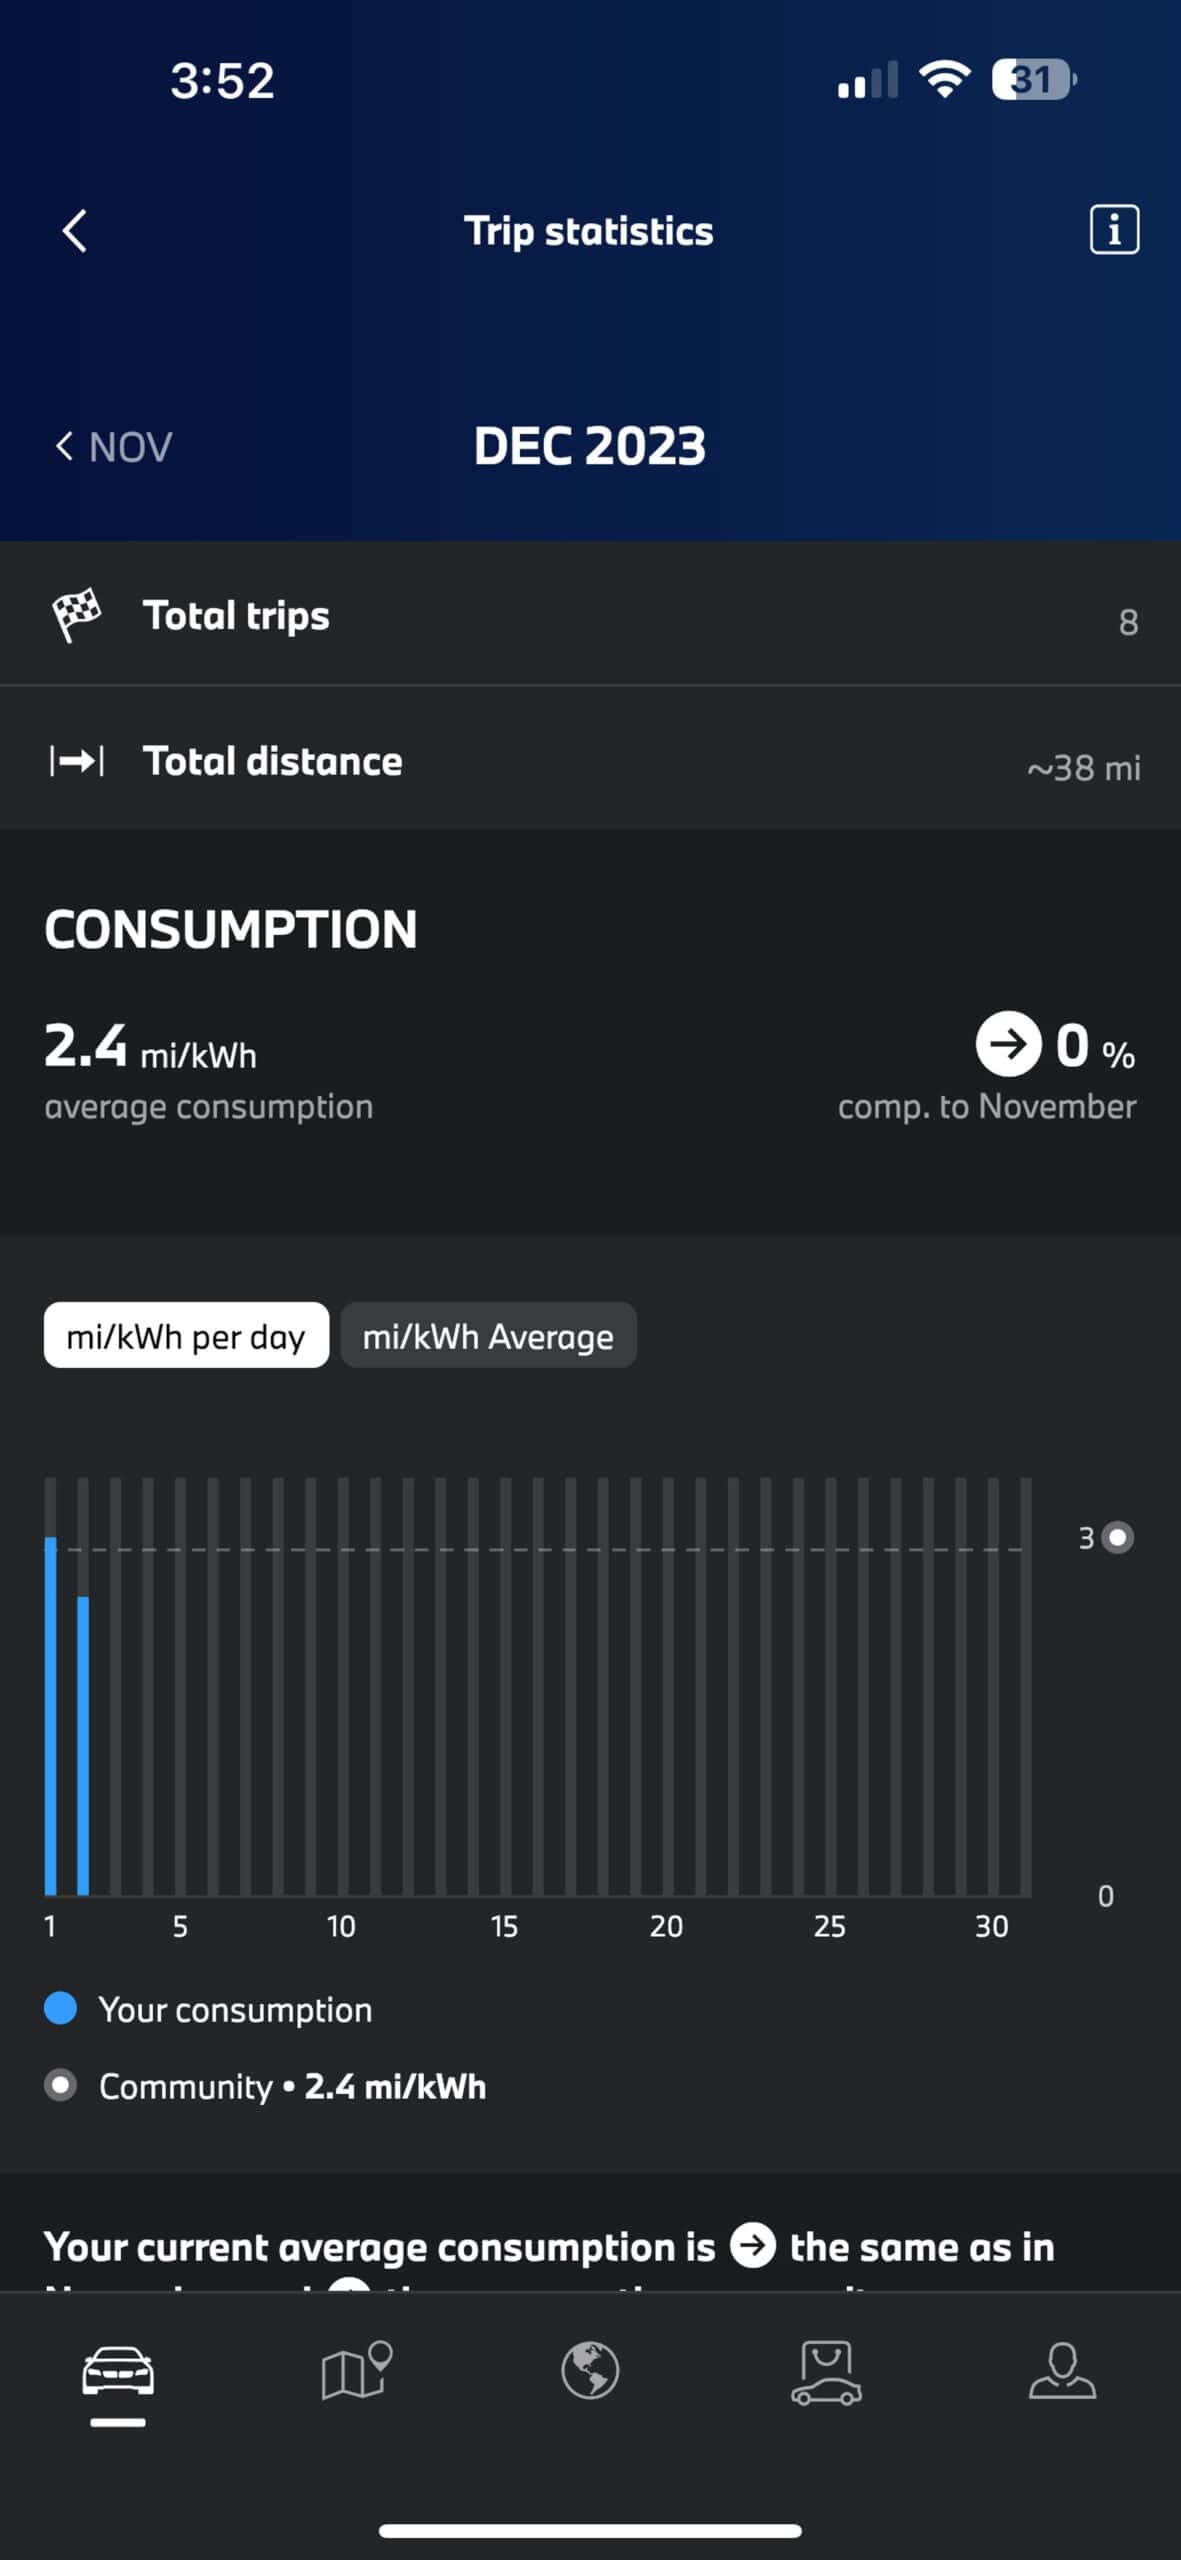Open the info icon on Trip statistics
The width and height of the screenshot is (1181, 2560).
[1113, 231]
